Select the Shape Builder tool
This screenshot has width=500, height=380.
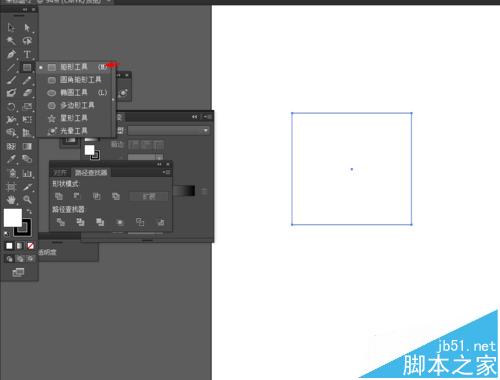11,133
